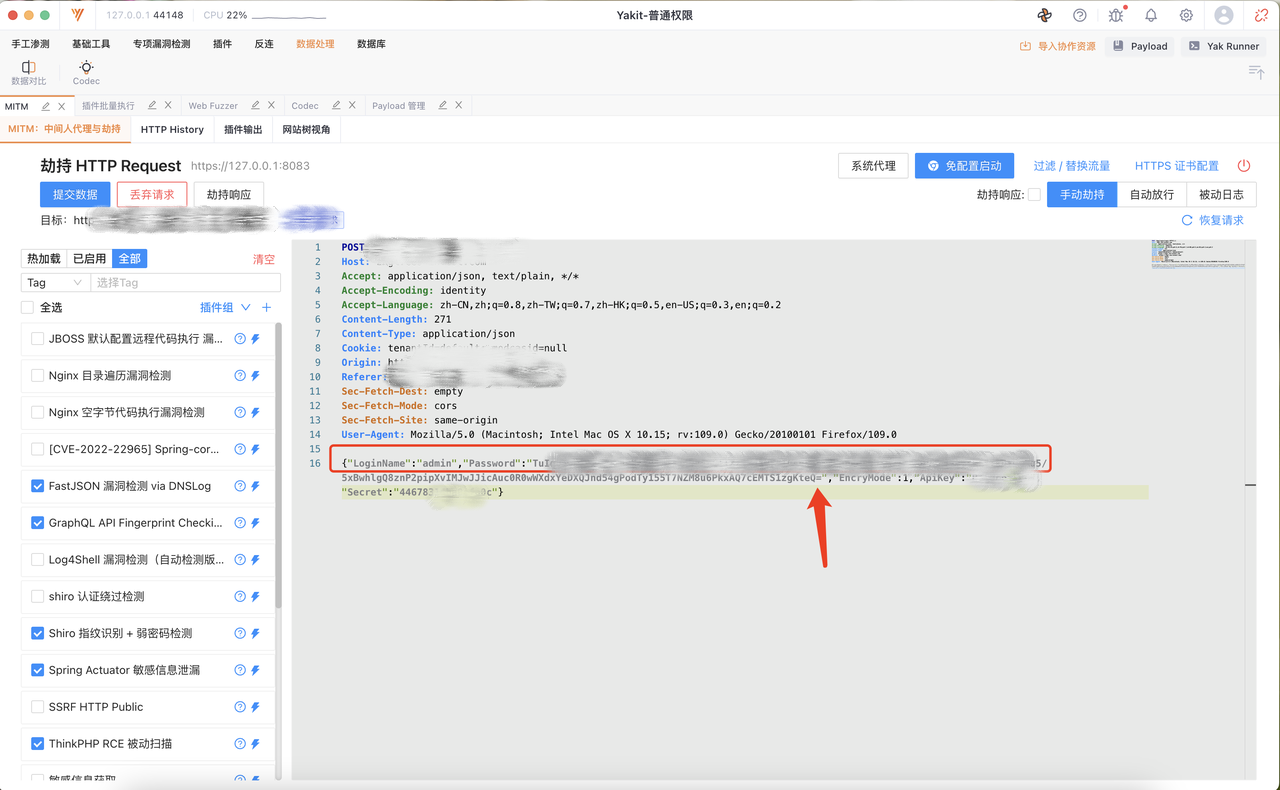Image resolution: width=1280 pixels, height=790 pixels.
Task: Click the 丢弃请求 button
Action: pos(152,195)
